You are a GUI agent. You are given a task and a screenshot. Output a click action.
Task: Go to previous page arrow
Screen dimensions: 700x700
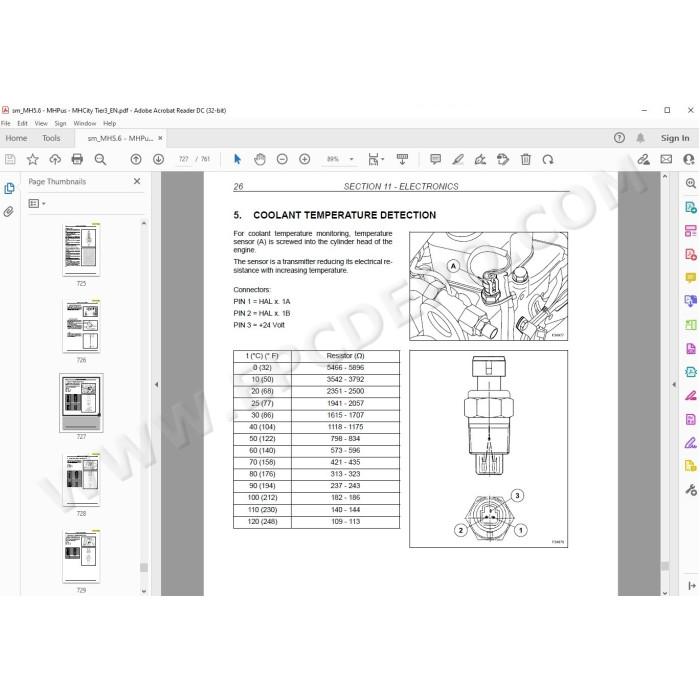pyautogui.click(x=136, y=159)
